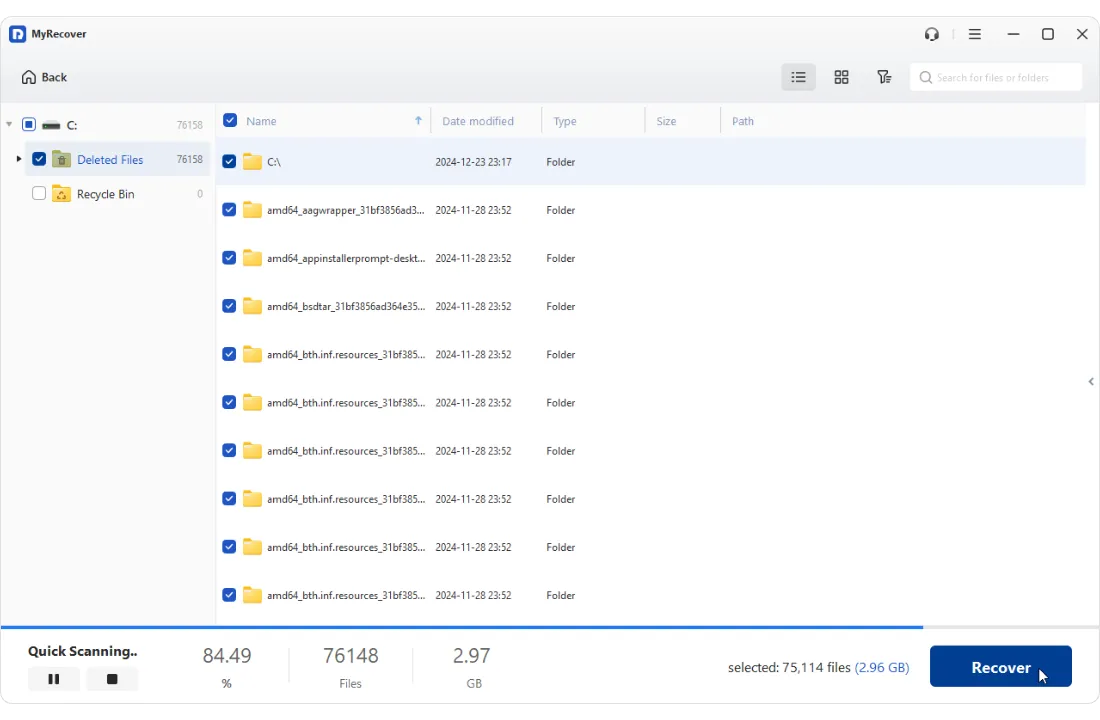Stop the quick scan
Screen dimensions: 1100x720
click(112, 679)
